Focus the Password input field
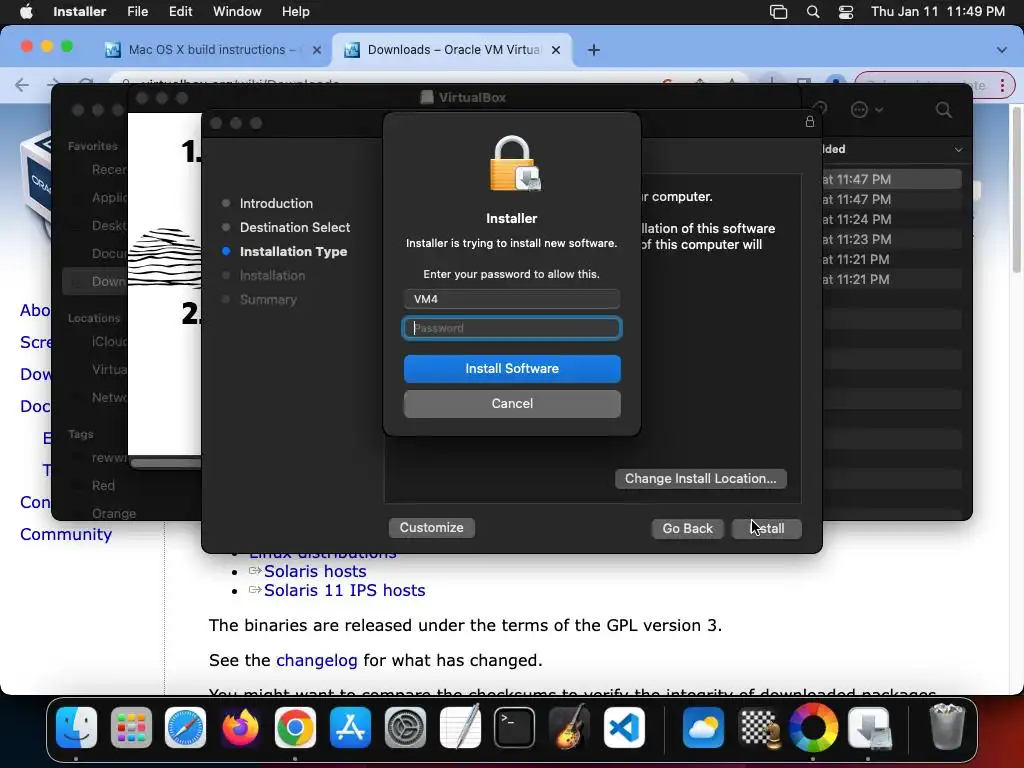The height and width of the screenshot is (768, 1024). click(x=512, y=328)
